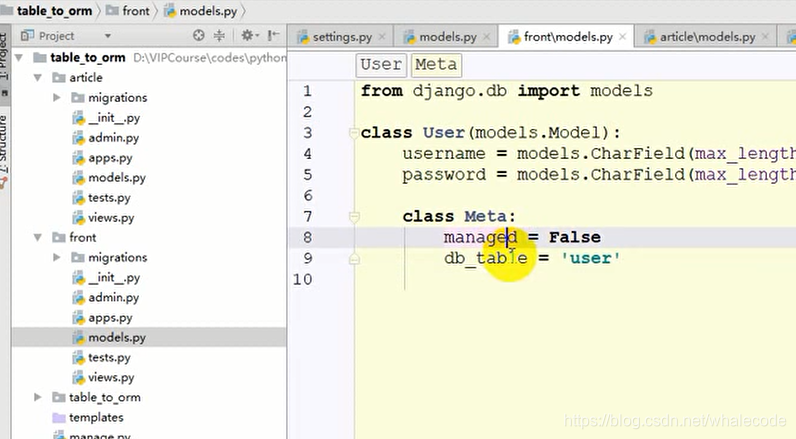The width and height of the screenshot is (796, 439).
Task: Open _init_.py in article folder
Action: [x=114, y=118]
